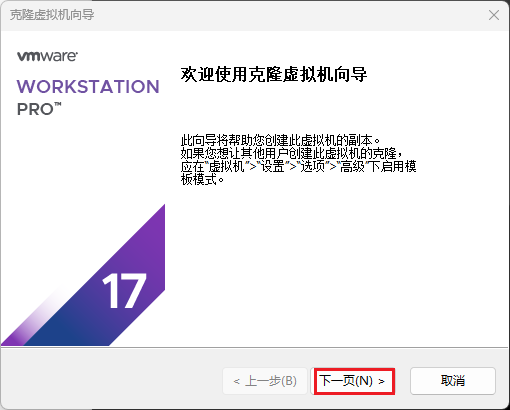Click the right arrow inside 下一页 button

coord(381,381)
